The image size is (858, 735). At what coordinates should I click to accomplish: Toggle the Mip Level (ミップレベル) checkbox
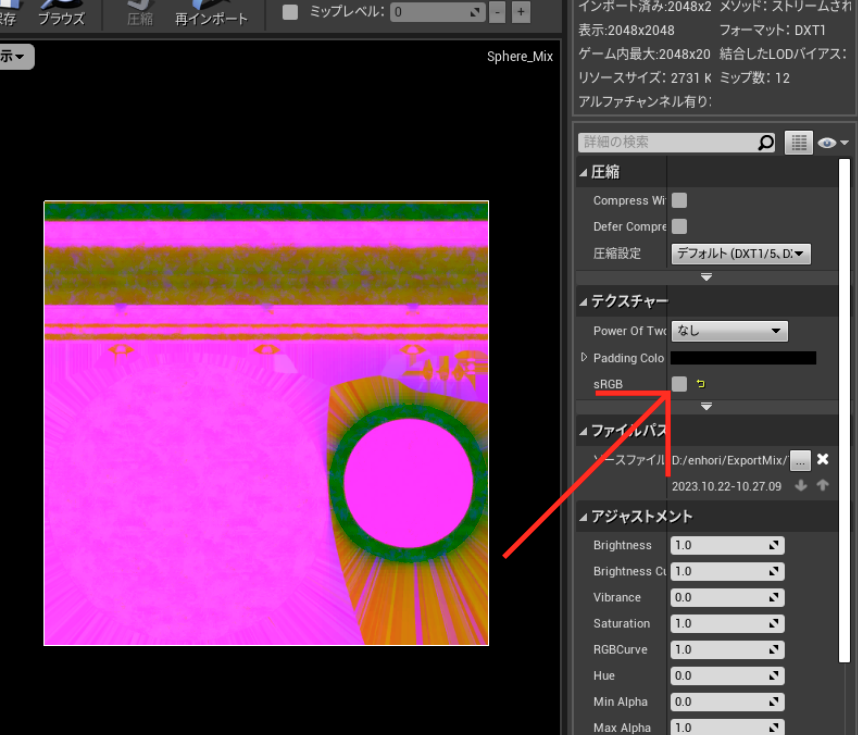coord(290,12)
